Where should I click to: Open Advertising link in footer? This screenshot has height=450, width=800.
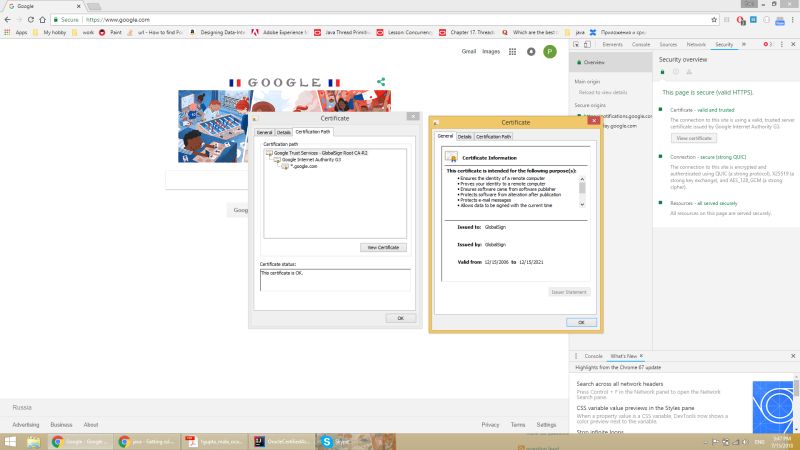(x=26, y=424)
